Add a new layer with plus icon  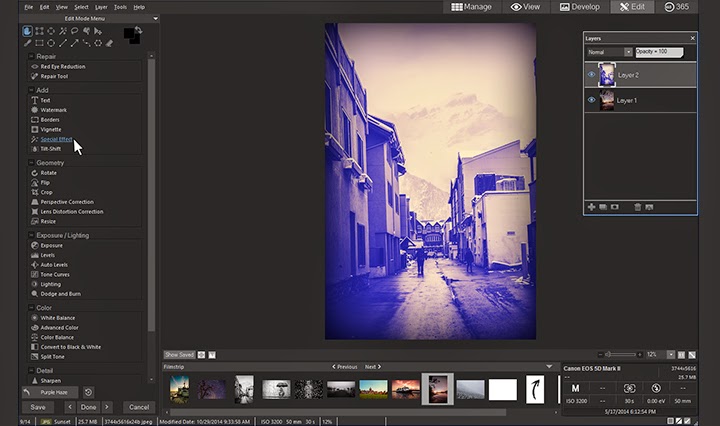click(x=591, y=207)
